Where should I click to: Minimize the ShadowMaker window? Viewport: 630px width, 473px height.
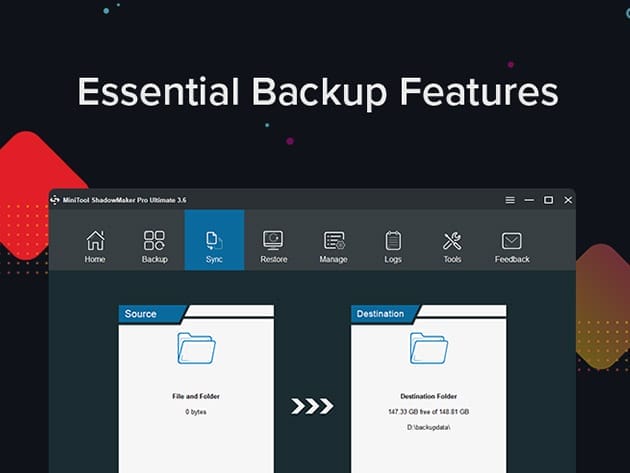[x=529, y=200]
